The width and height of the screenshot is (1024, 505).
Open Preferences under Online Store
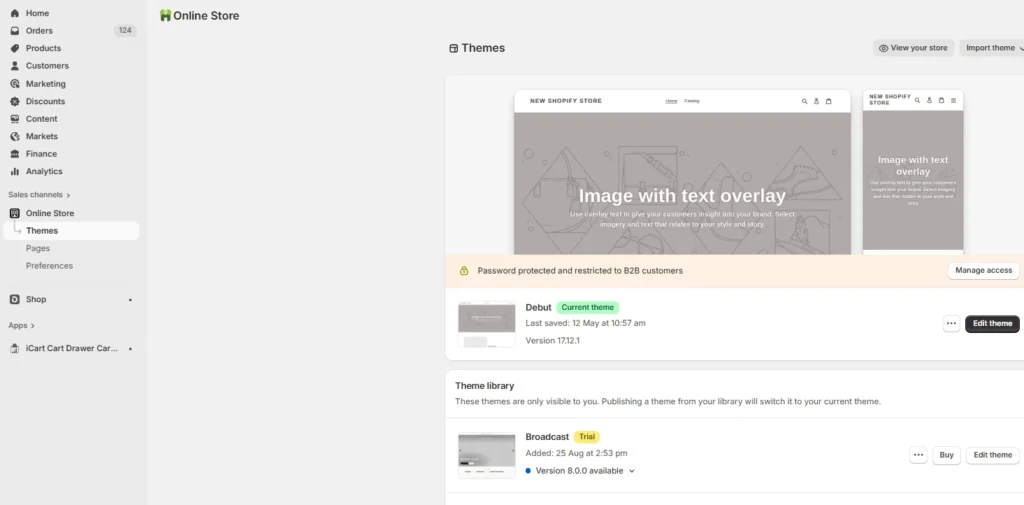pyautogui.click(x=49, y=266)
